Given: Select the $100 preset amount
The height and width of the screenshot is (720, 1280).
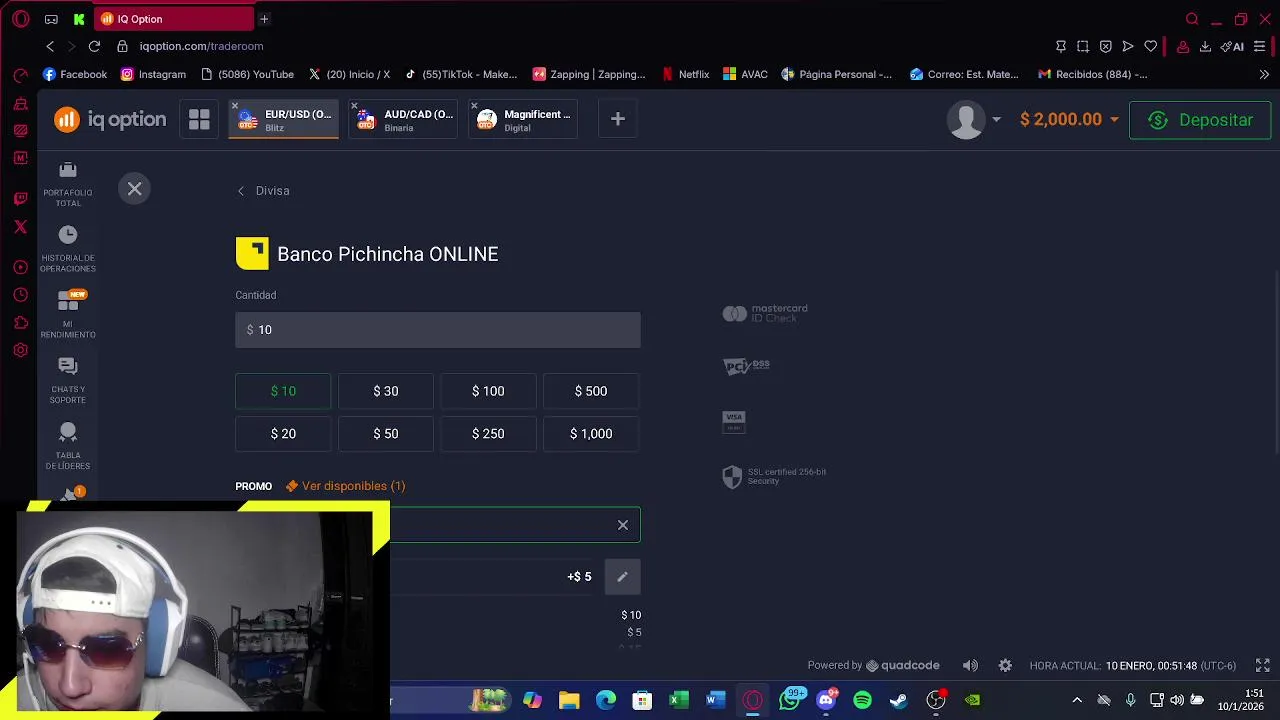Looking at the screenshot, I should tap(488, 391).
